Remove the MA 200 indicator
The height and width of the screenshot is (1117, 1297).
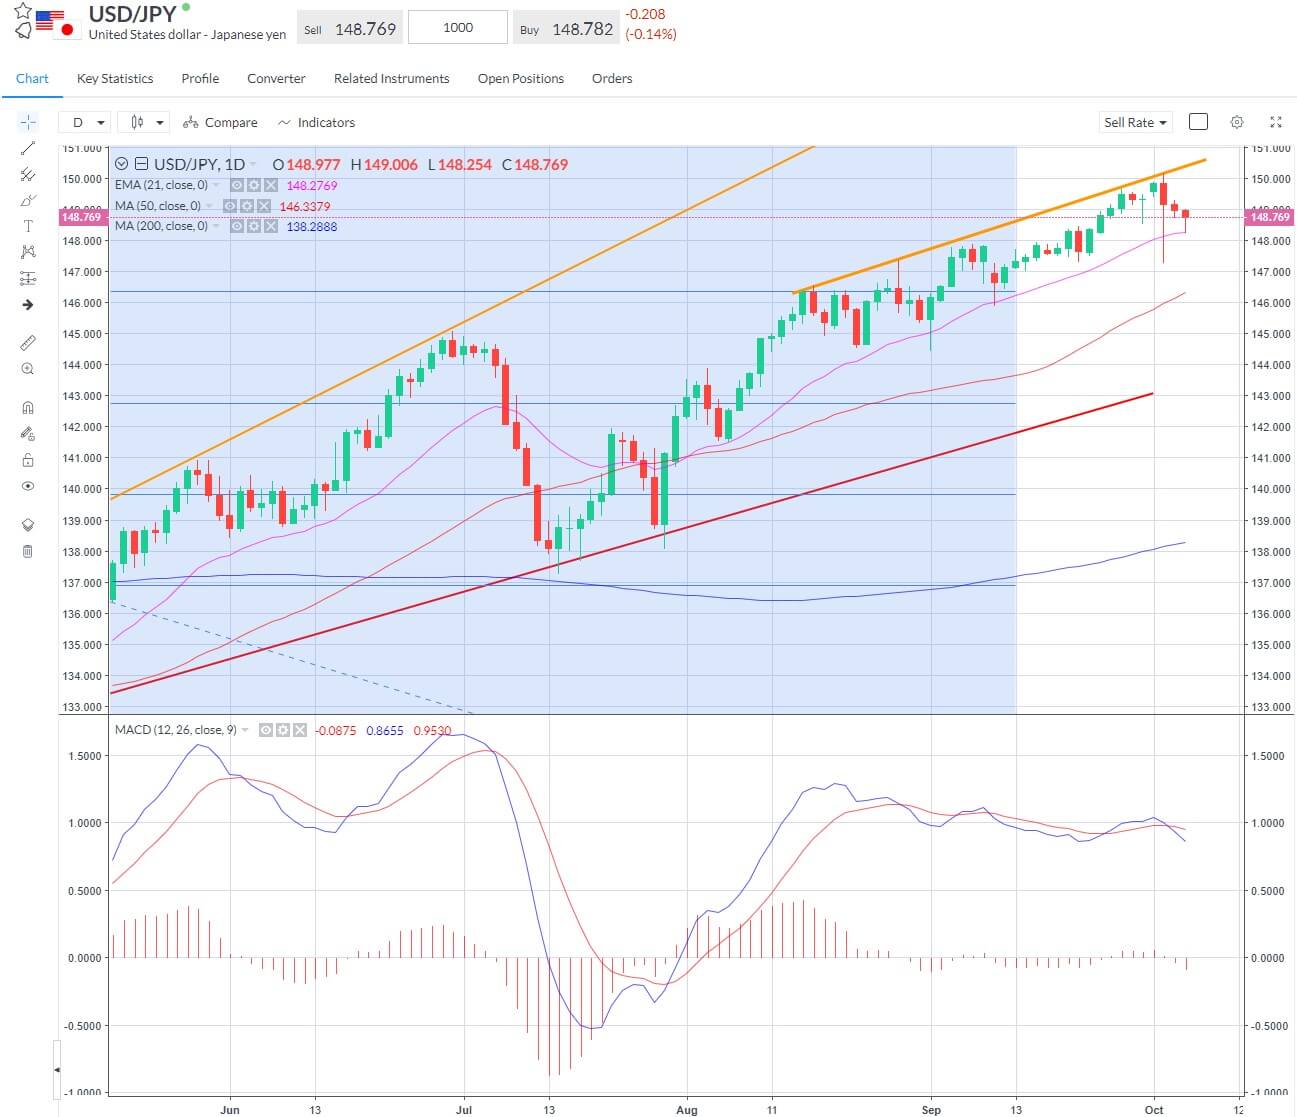(x=269, y=227)
